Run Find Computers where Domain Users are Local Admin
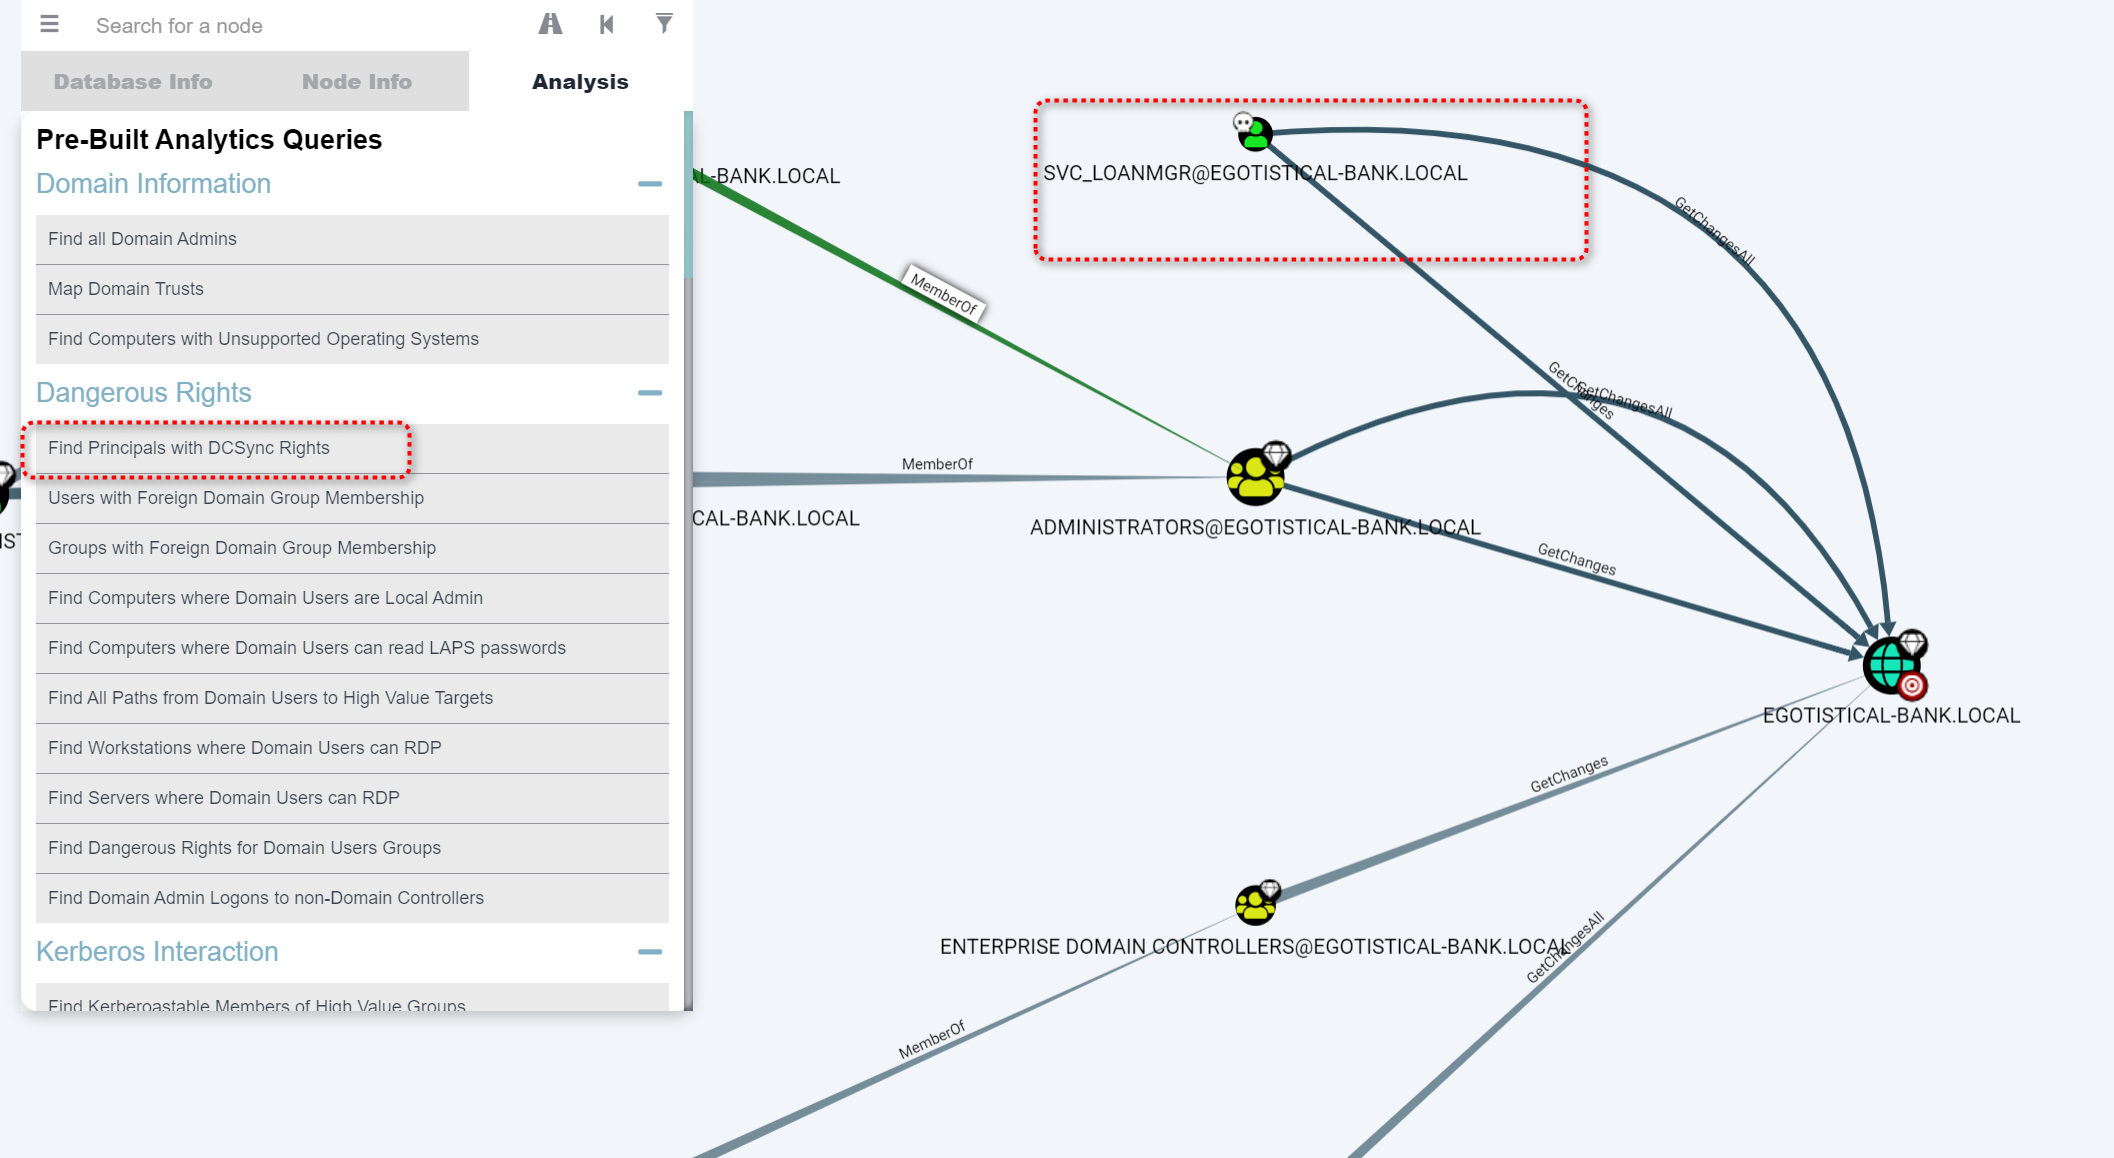Viewport: 2114px width, 1158px height. pyautogui.click(x=352, y=598)
